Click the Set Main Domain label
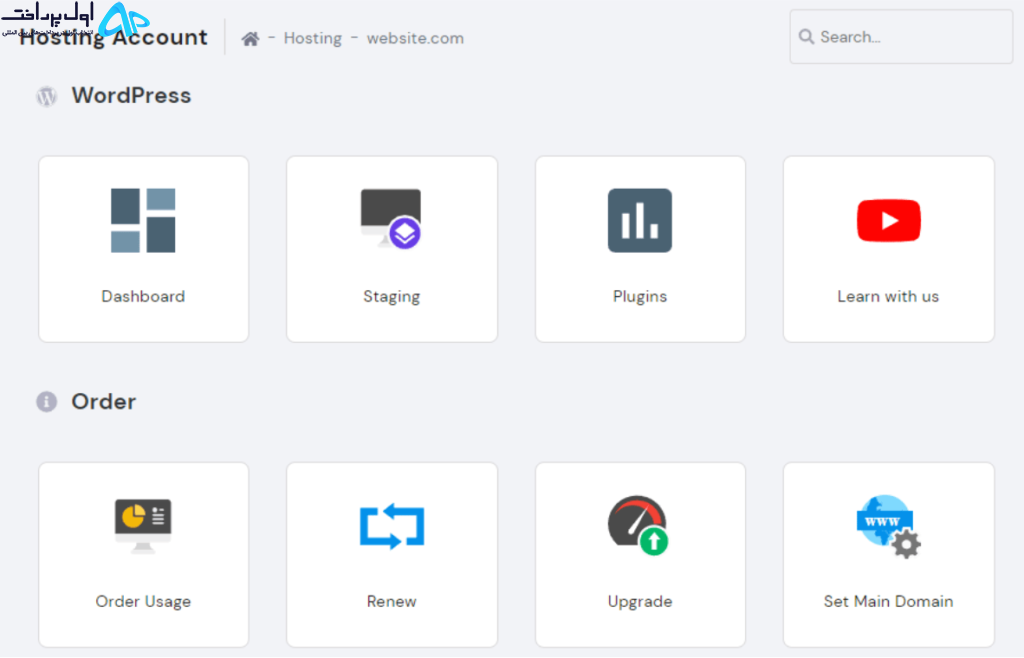 pos(888,601)
